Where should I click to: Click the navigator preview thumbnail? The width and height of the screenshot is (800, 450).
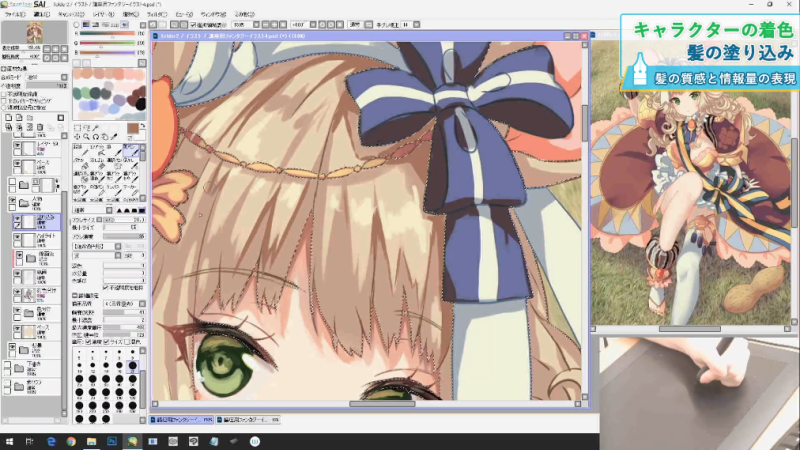(x=35, y=33)
